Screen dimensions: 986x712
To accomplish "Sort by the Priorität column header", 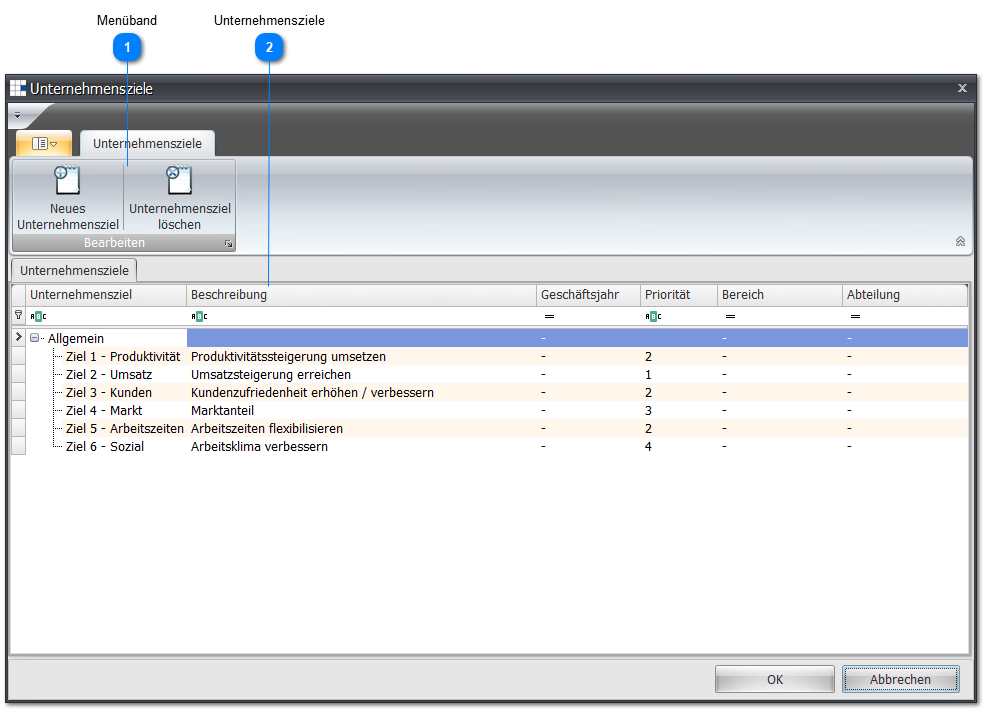I will tap(679, 295).
